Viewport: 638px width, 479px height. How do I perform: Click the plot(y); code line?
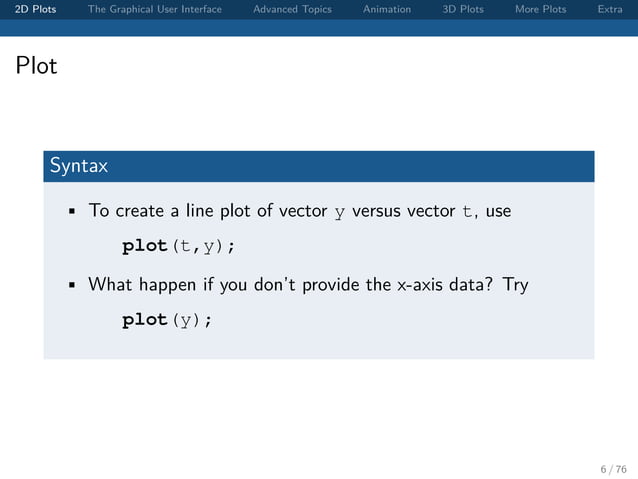click(x=167, y=320)
